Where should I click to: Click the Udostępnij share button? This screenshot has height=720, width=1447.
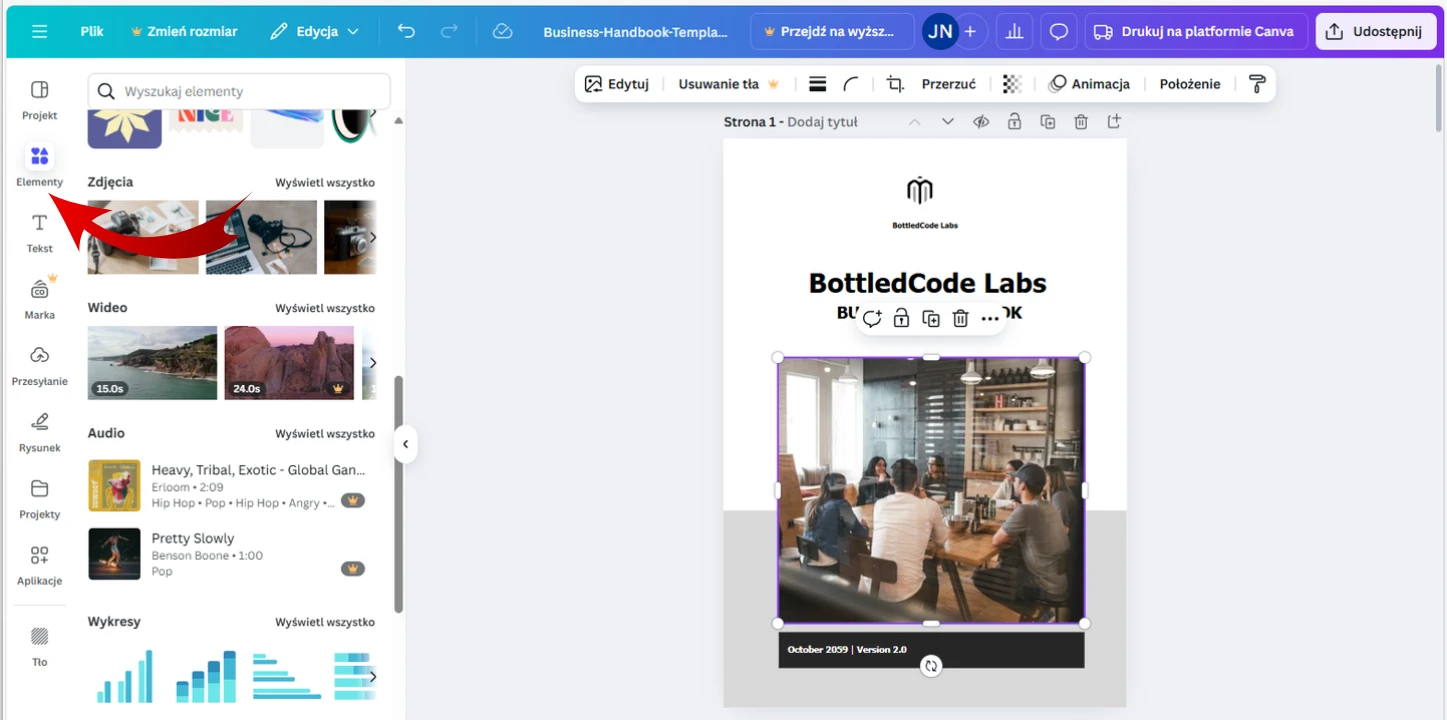coord(1373,31)
